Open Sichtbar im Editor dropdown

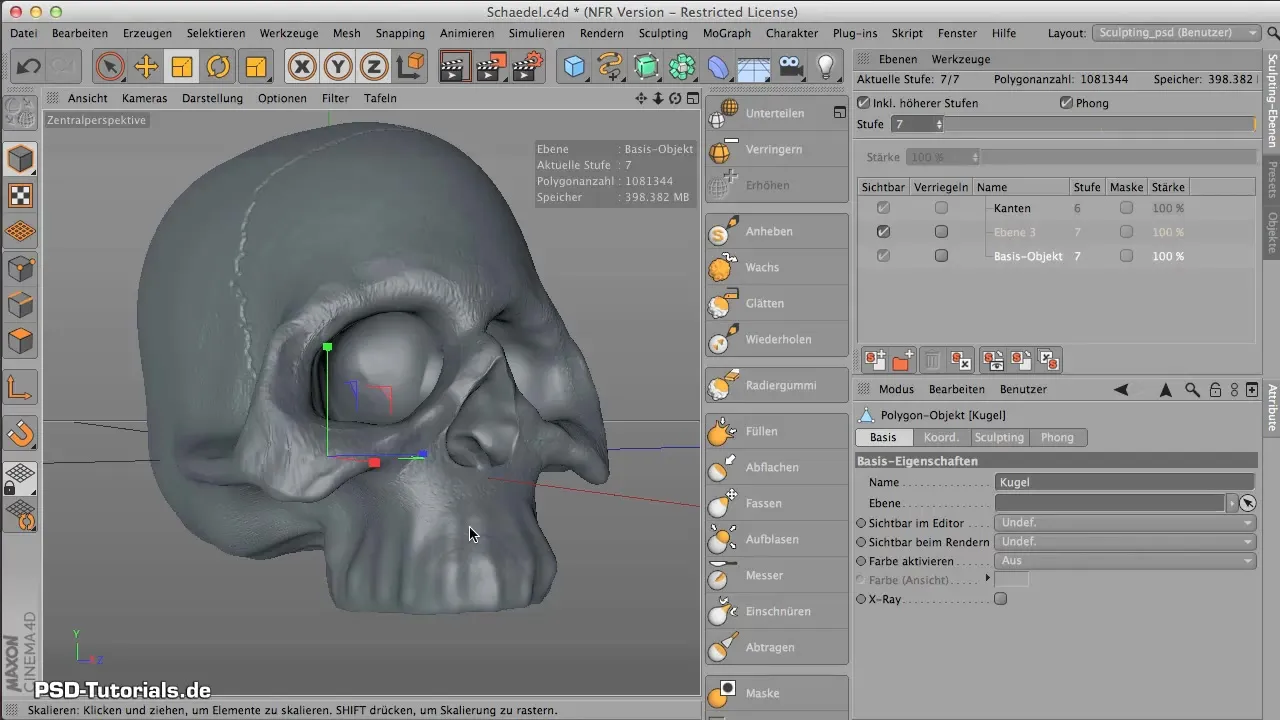pos(1125,523)
